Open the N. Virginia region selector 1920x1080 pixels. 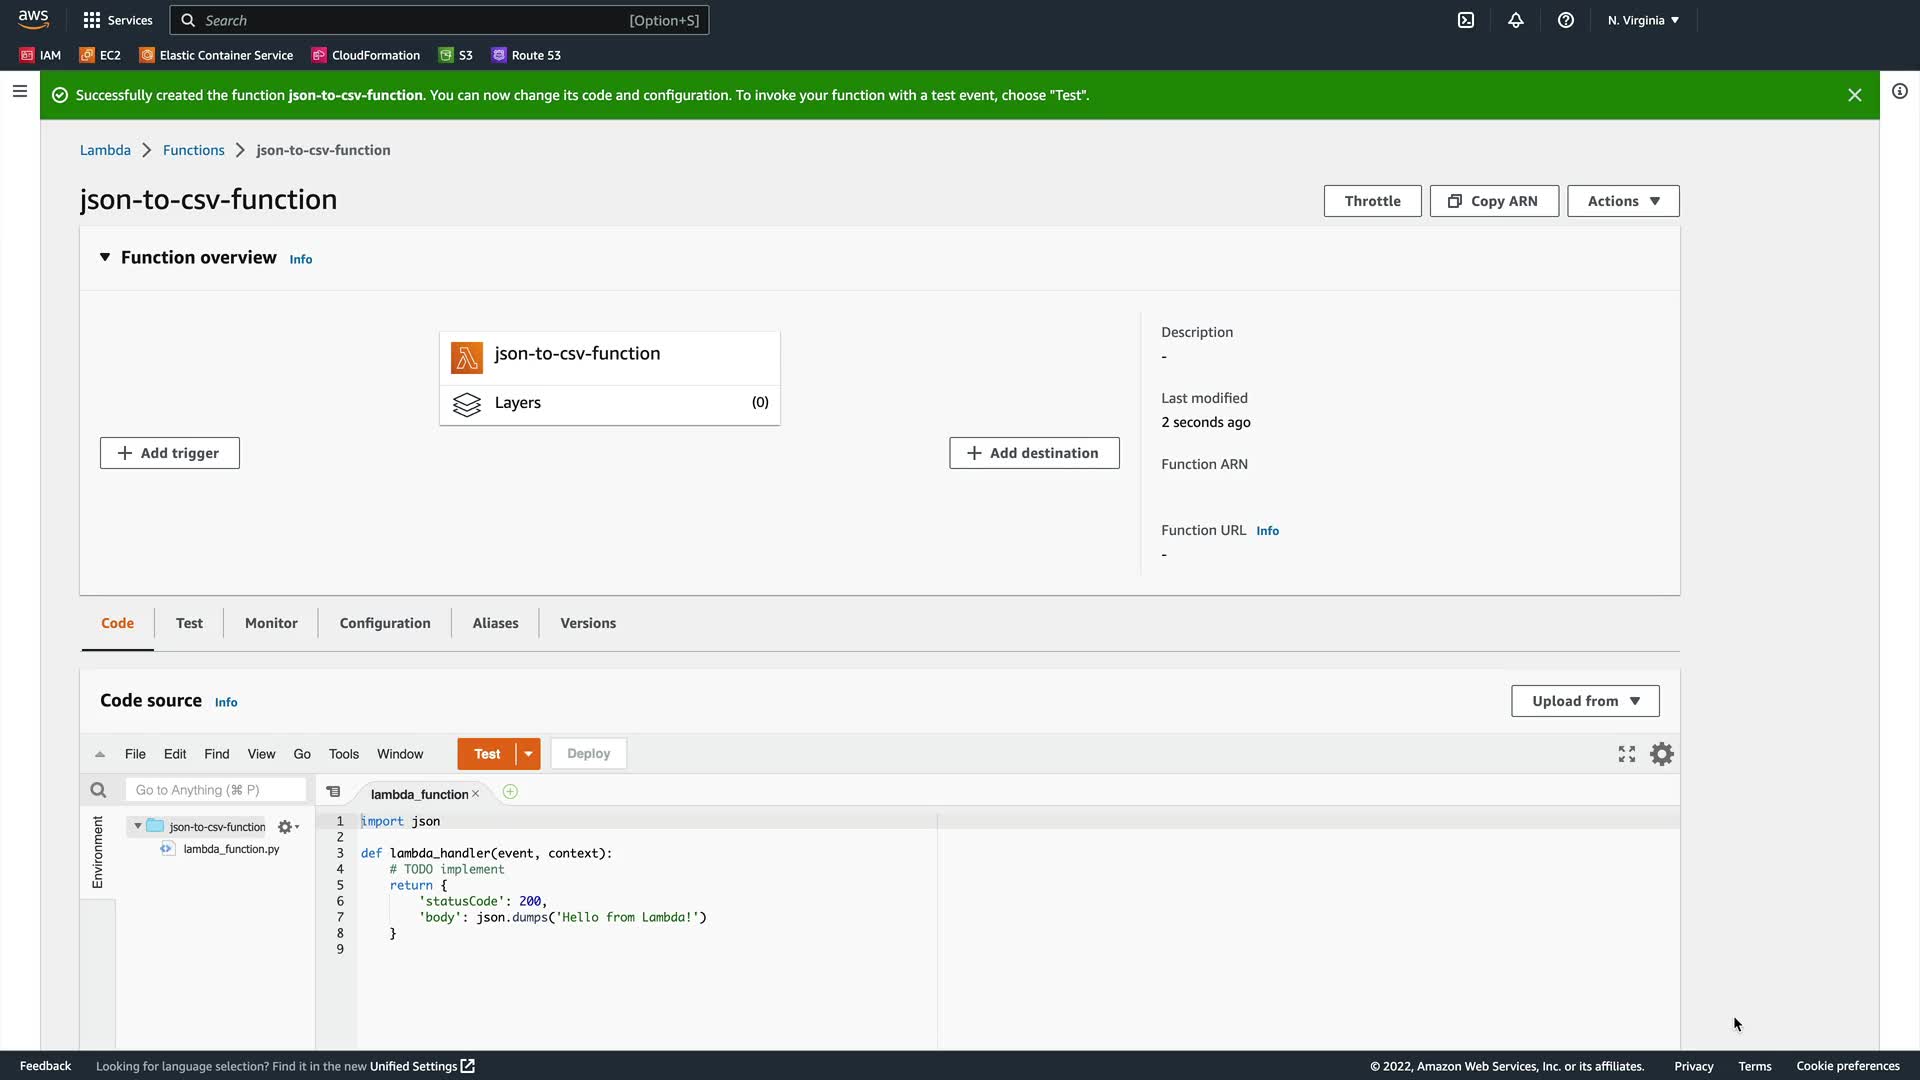pos(1643,20)
